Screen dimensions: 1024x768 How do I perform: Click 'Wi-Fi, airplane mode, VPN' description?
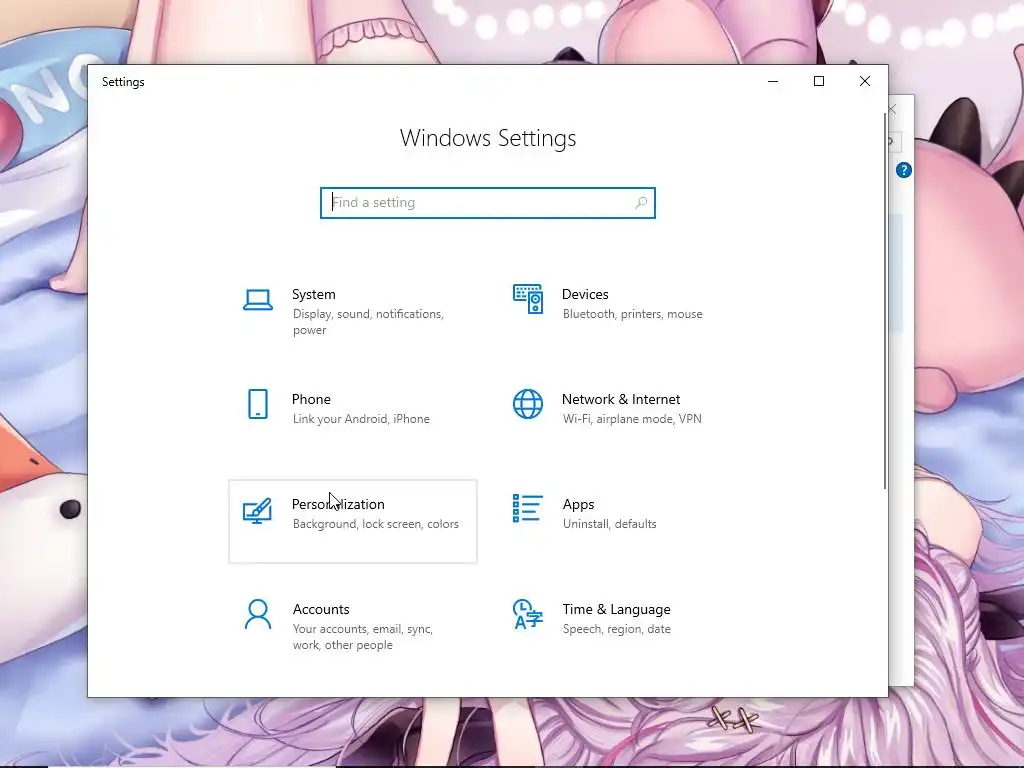[x=632, y=419]
